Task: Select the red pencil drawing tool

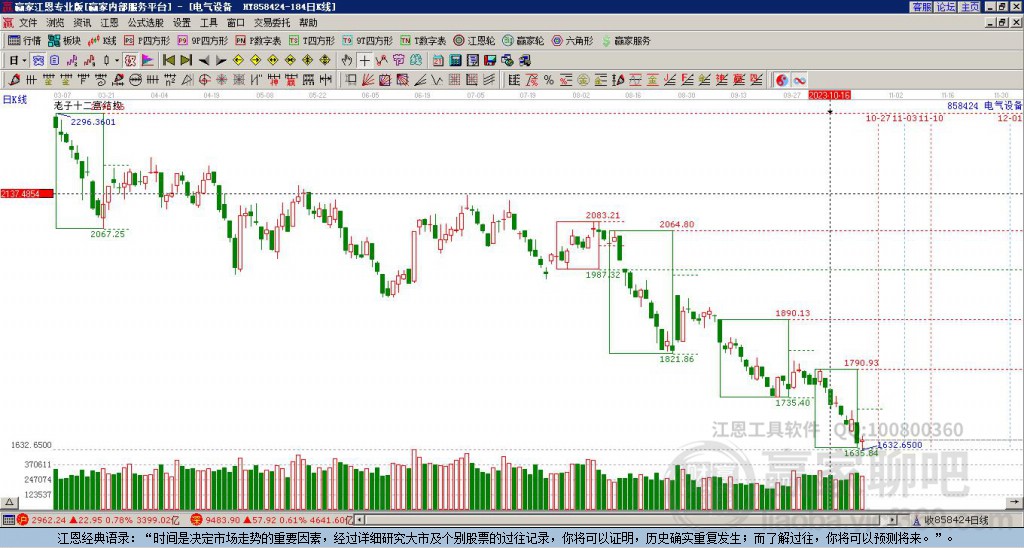Action: click(x=14, y=80)
